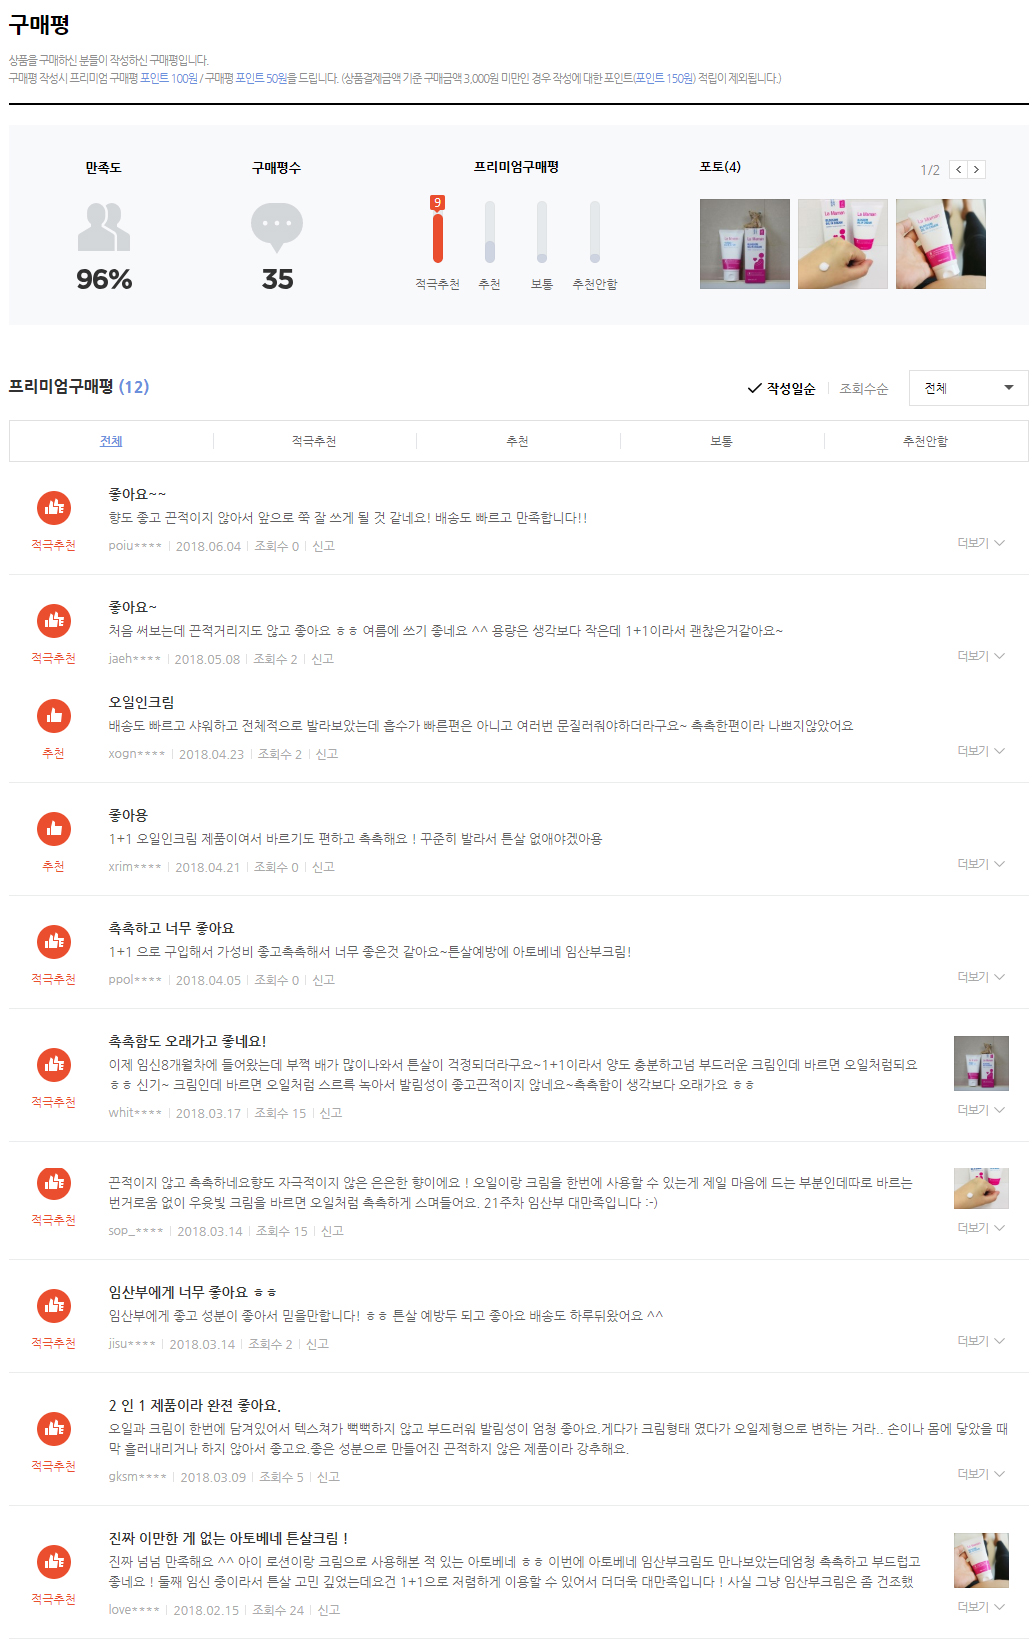1034x1646 pixels.
Task: Go to next photo page arrow
Action: (x=977, y=169)
